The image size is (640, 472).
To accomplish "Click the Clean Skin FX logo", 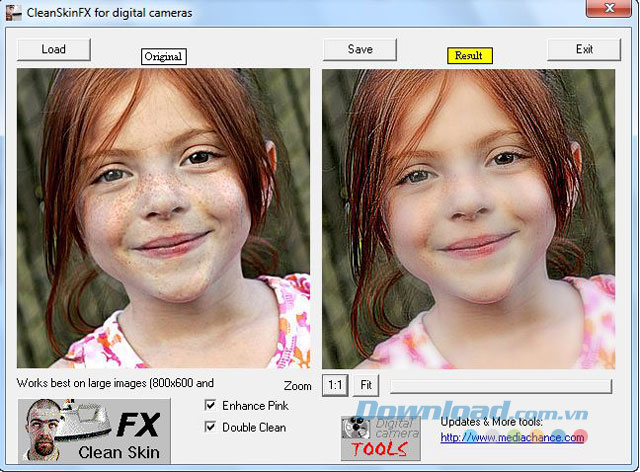I will tap(95, 430).
